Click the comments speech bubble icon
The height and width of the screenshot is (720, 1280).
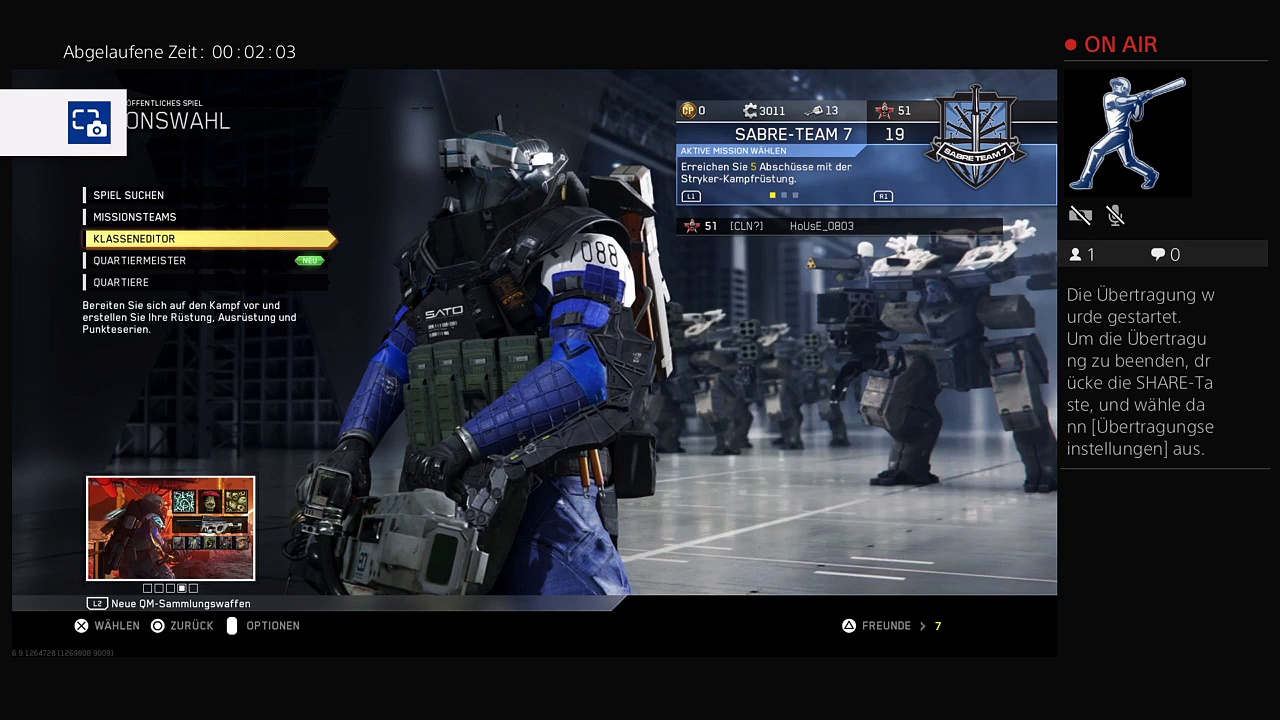point(1158,255)
